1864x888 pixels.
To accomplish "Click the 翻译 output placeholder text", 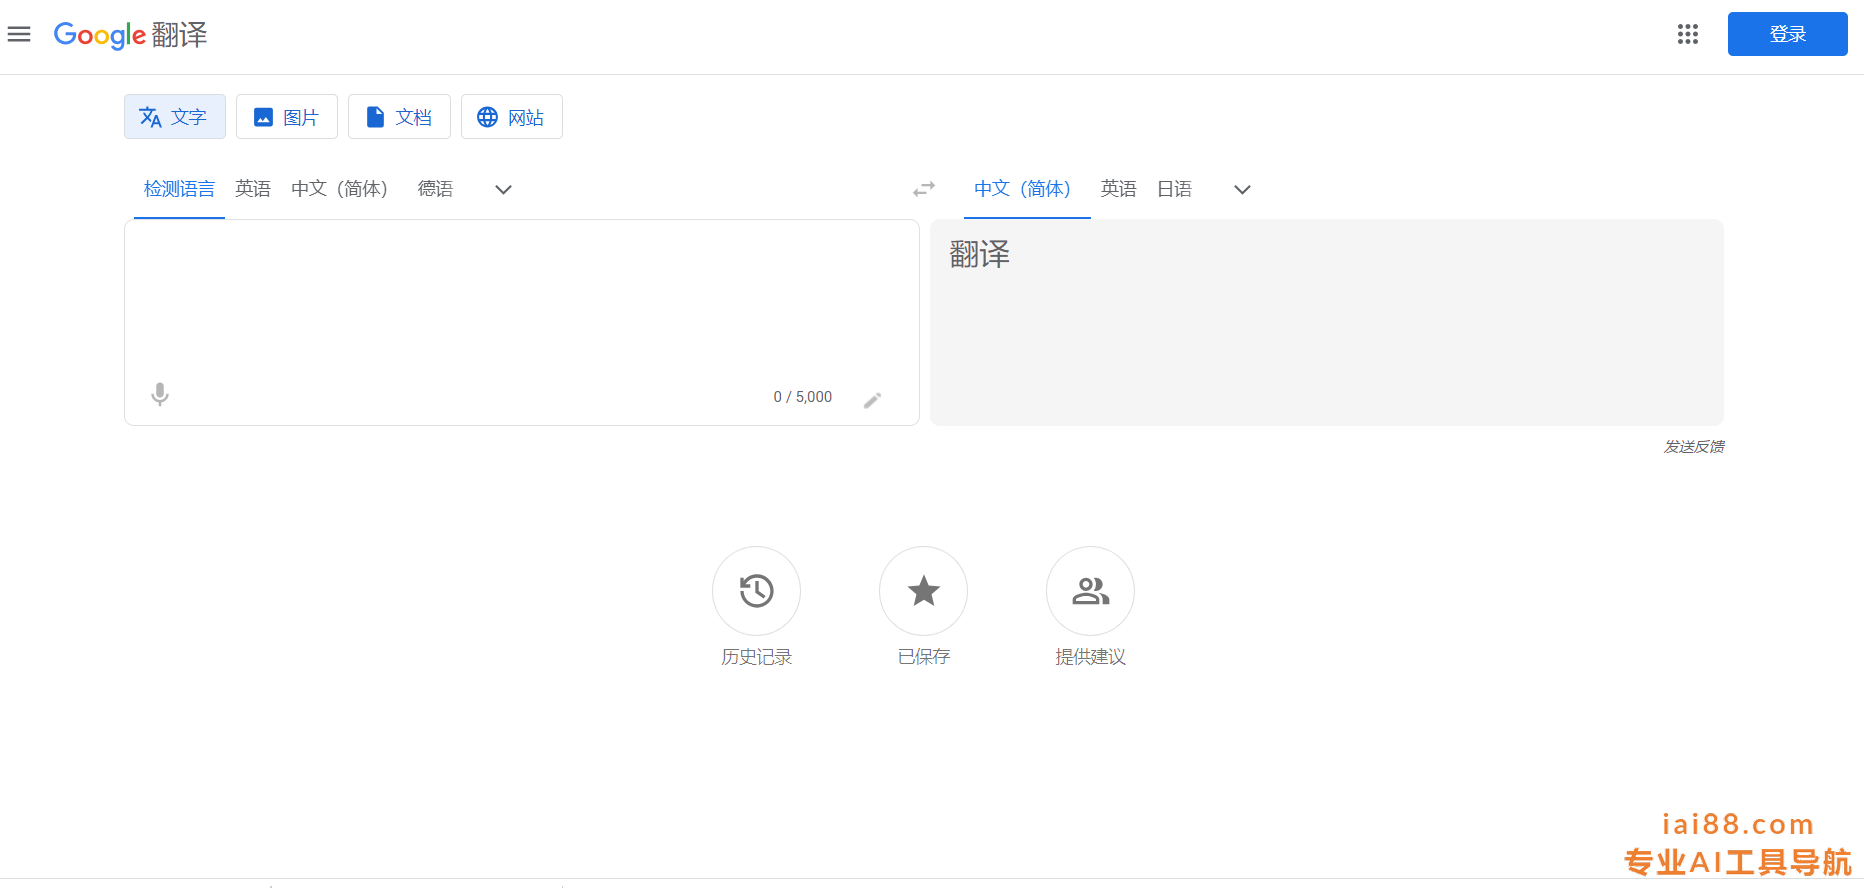I will (x=979, y=254).
